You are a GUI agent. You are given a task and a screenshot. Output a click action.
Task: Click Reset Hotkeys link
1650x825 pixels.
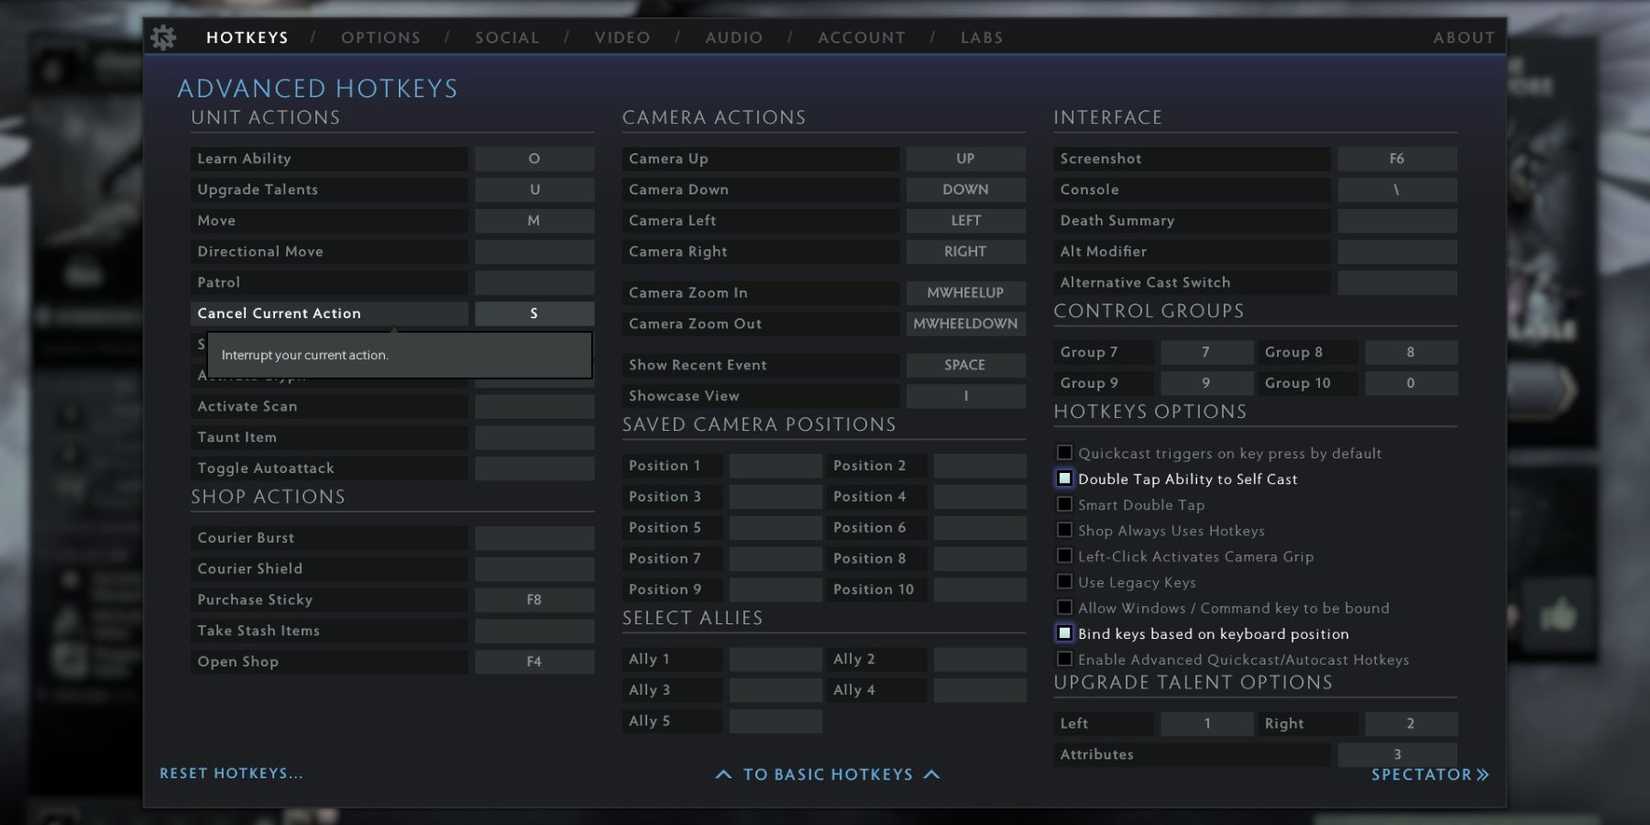pos(231,773)
